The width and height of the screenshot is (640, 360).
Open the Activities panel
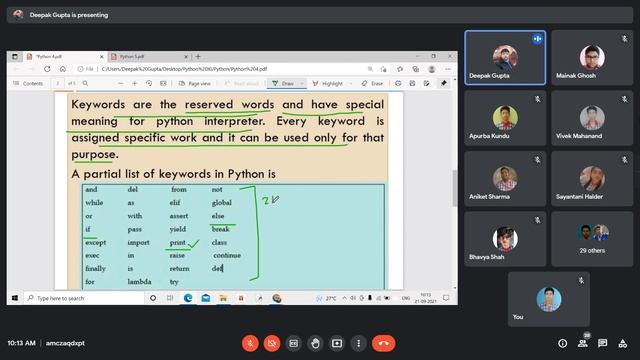(x=622, y=343)
